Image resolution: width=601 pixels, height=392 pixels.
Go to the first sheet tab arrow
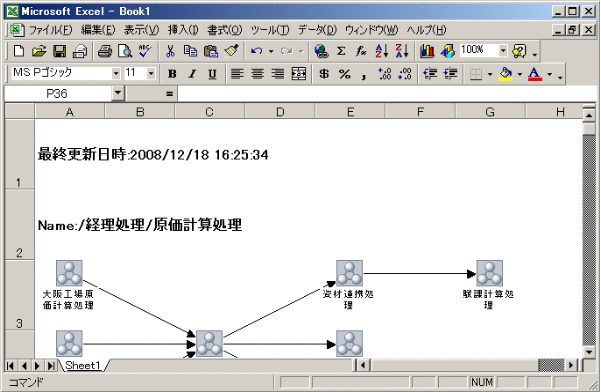(10, 366)
